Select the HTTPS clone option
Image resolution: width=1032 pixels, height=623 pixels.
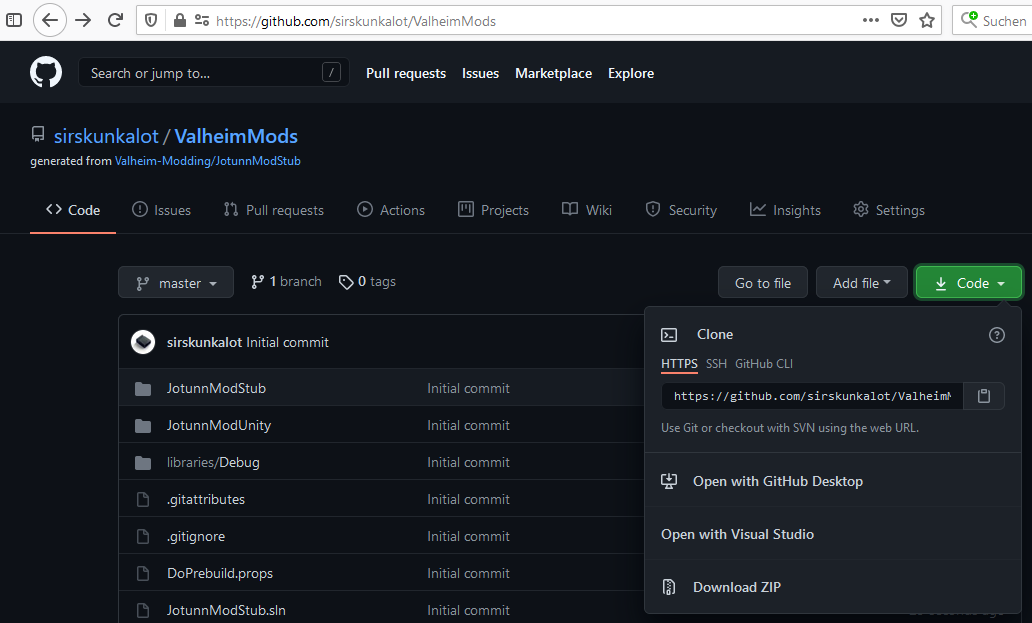point(679,364)
